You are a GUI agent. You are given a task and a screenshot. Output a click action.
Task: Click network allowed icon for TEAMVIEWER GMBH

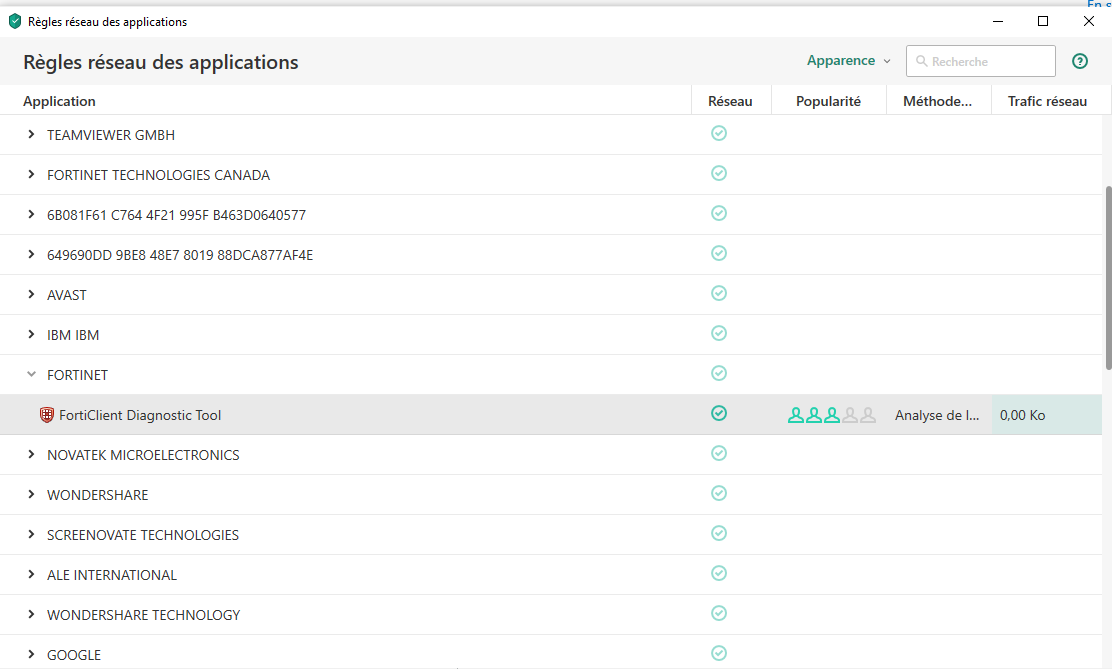coord(718,133)
